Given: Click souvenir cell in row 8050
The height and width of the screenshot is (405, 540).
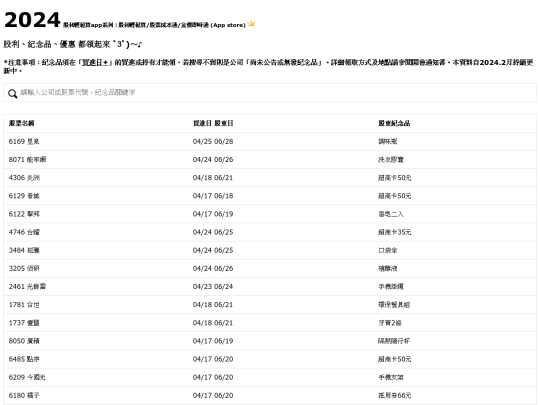Looking at the screenshot, I should coord(394,341).
